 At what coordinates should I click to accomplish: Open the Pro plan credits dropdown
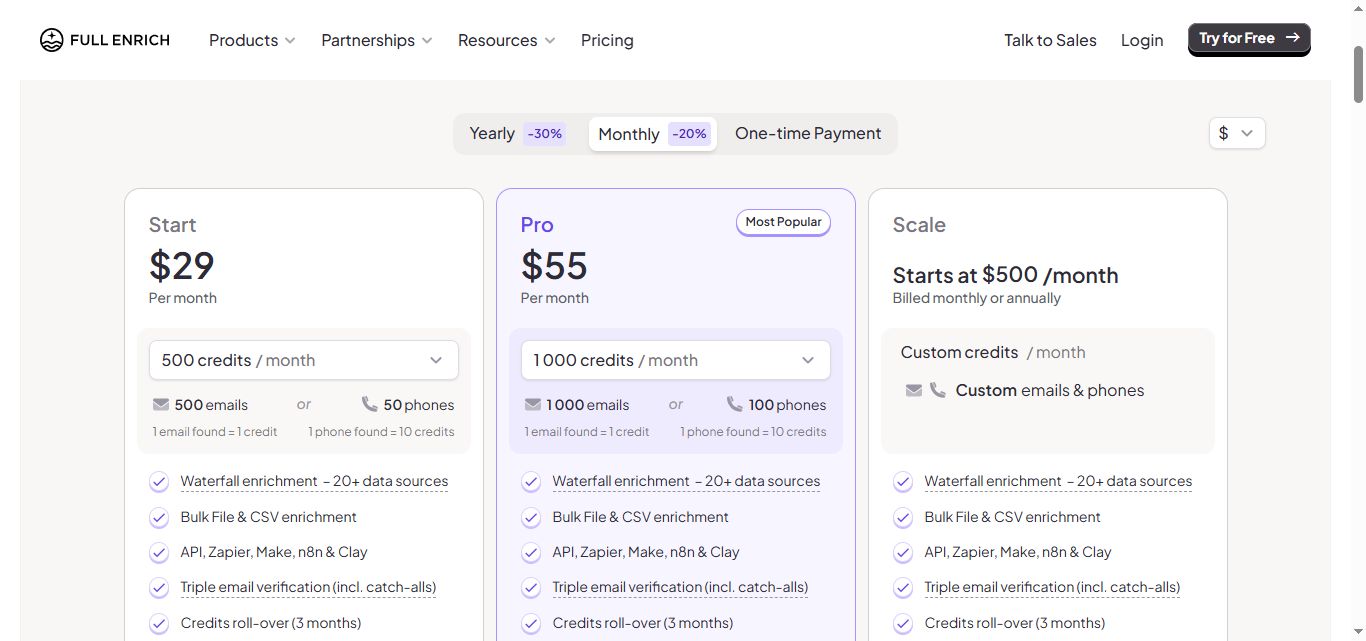(675, 359)
